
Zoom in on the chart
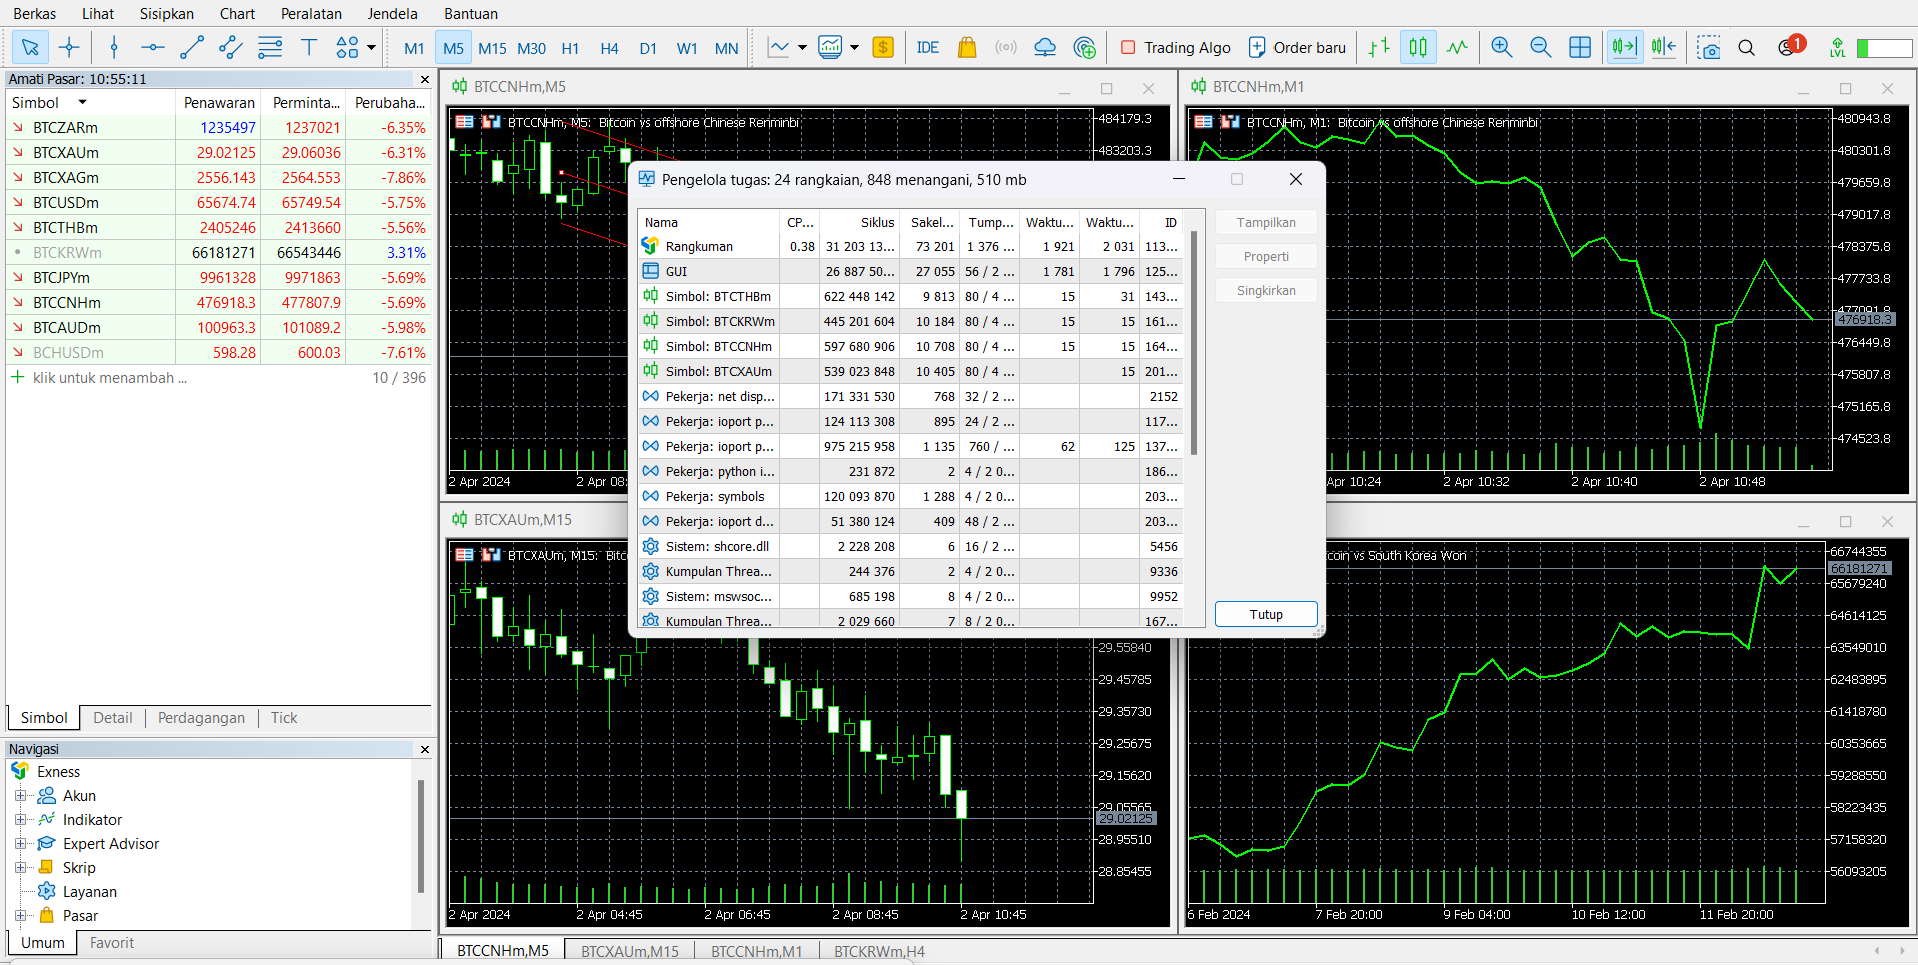pyautogui.click(x=1501, y=47)
